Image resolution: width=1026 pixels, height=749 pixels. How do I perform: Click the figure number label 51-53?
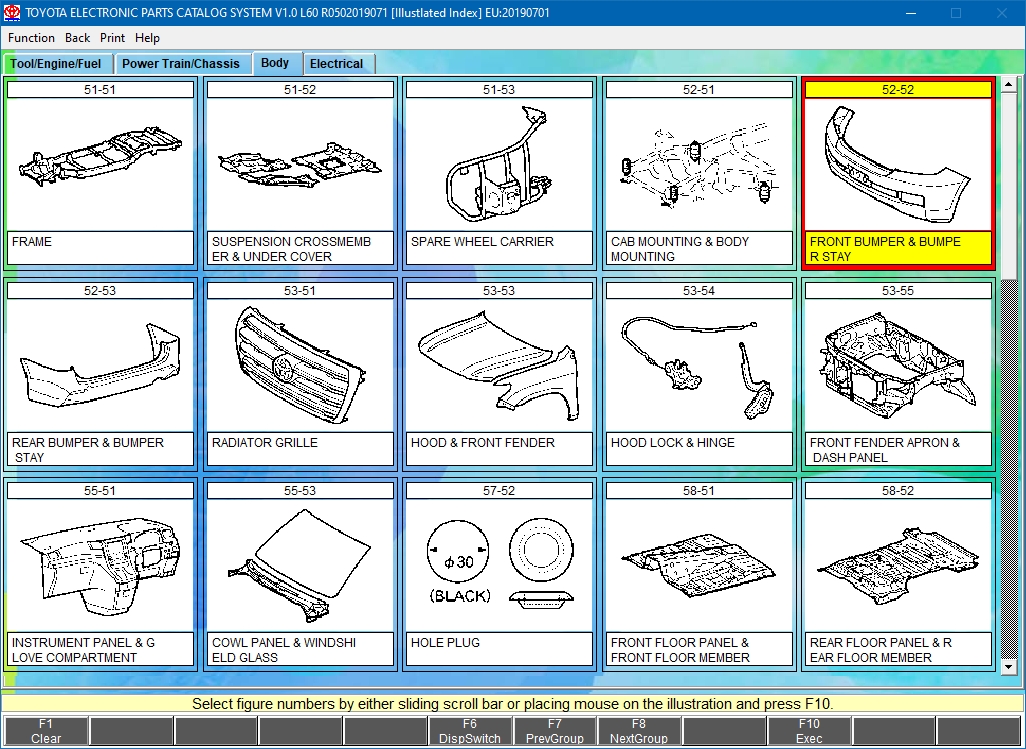[499, 90]
